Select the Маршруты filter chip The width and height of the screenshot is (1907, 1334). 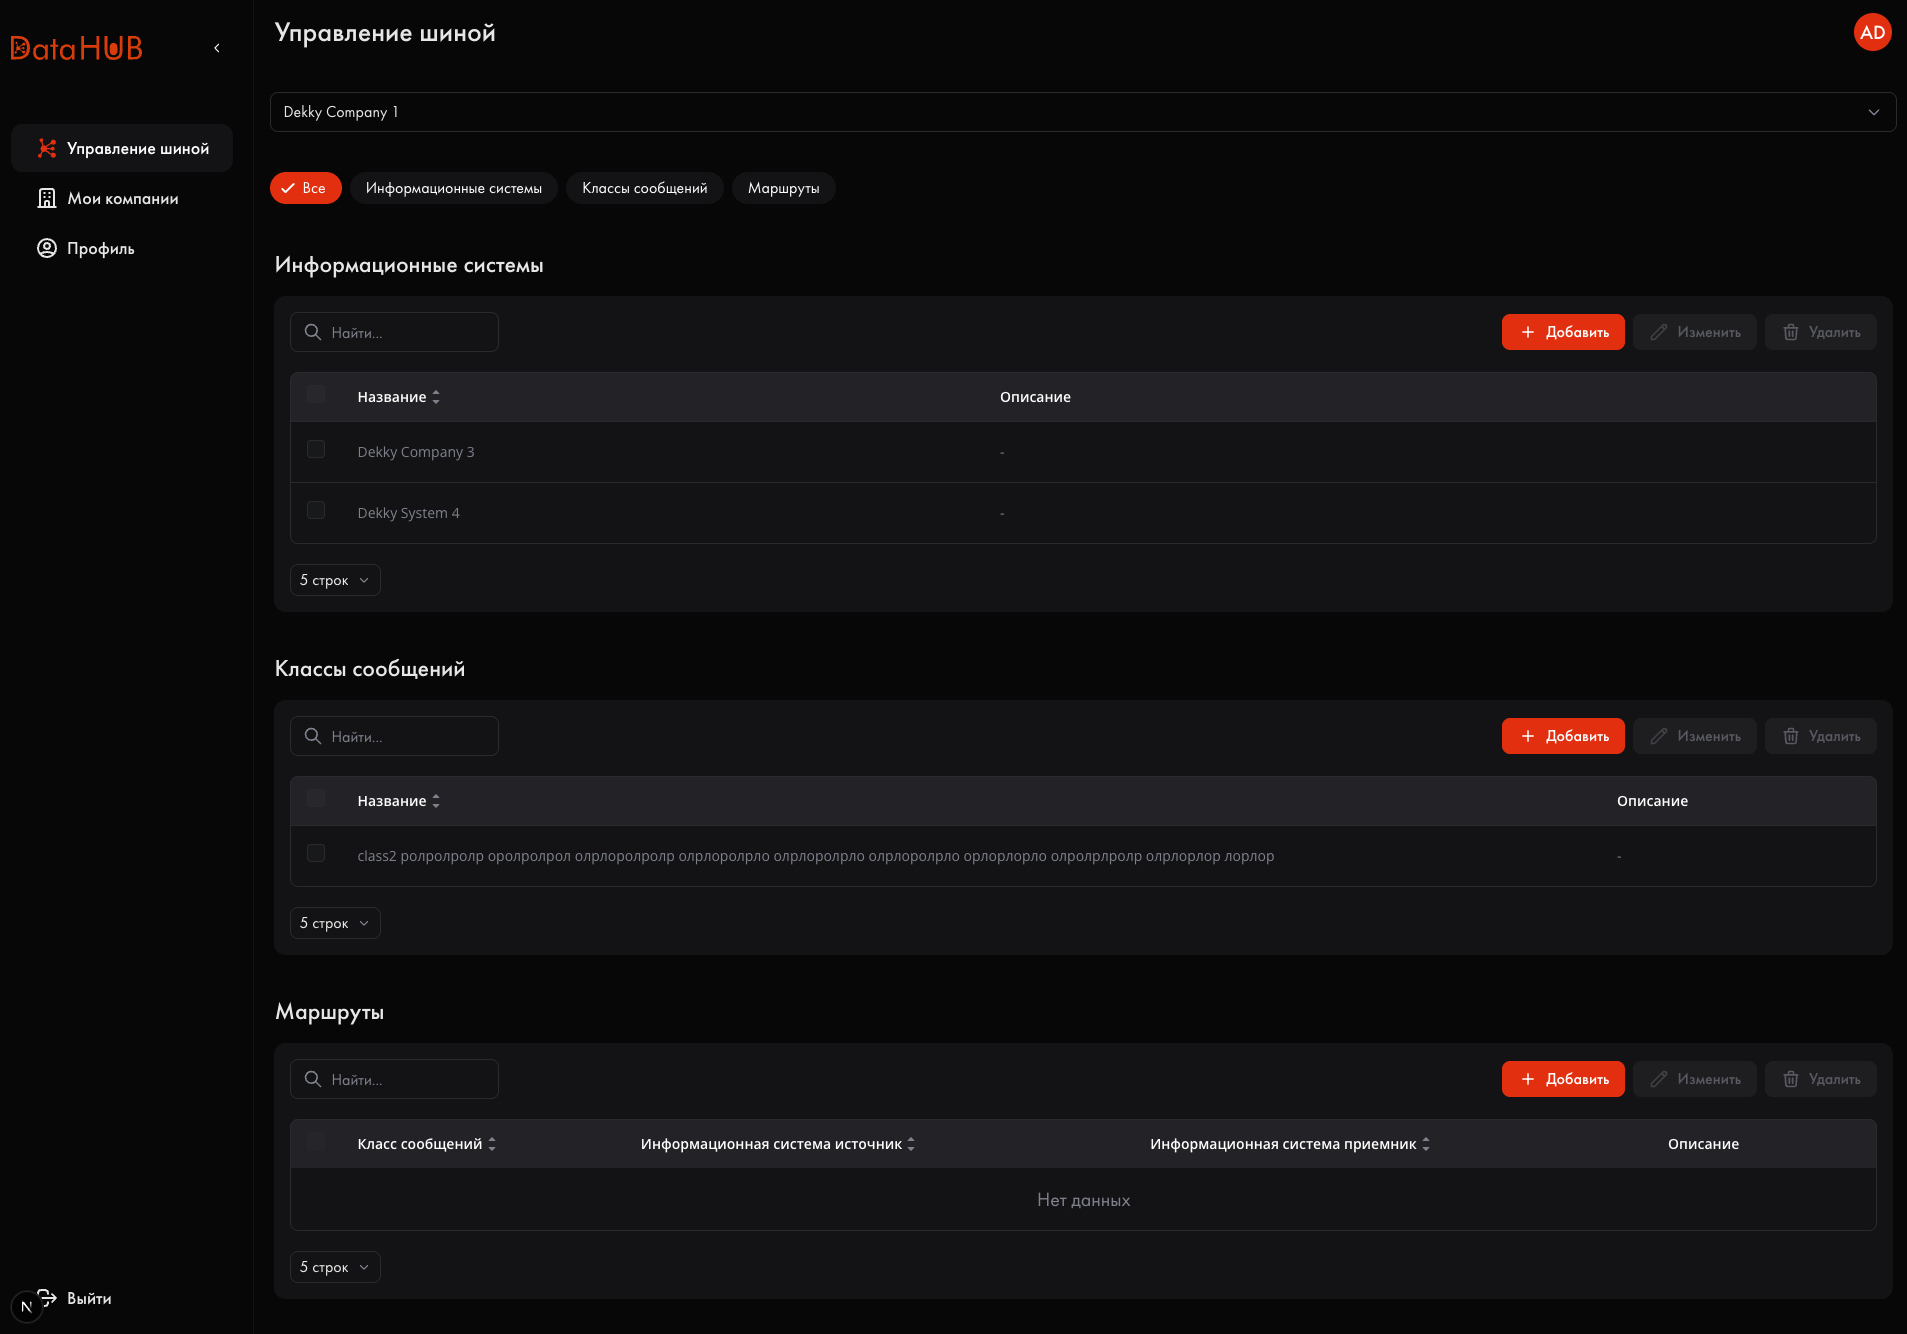click(784, 188)
